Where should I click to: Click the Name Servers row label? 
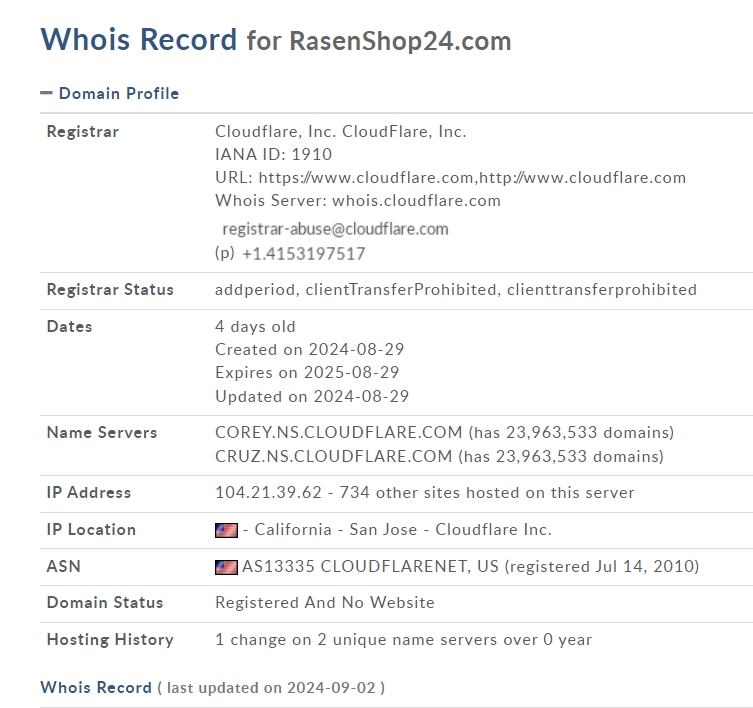coord(102,432)
